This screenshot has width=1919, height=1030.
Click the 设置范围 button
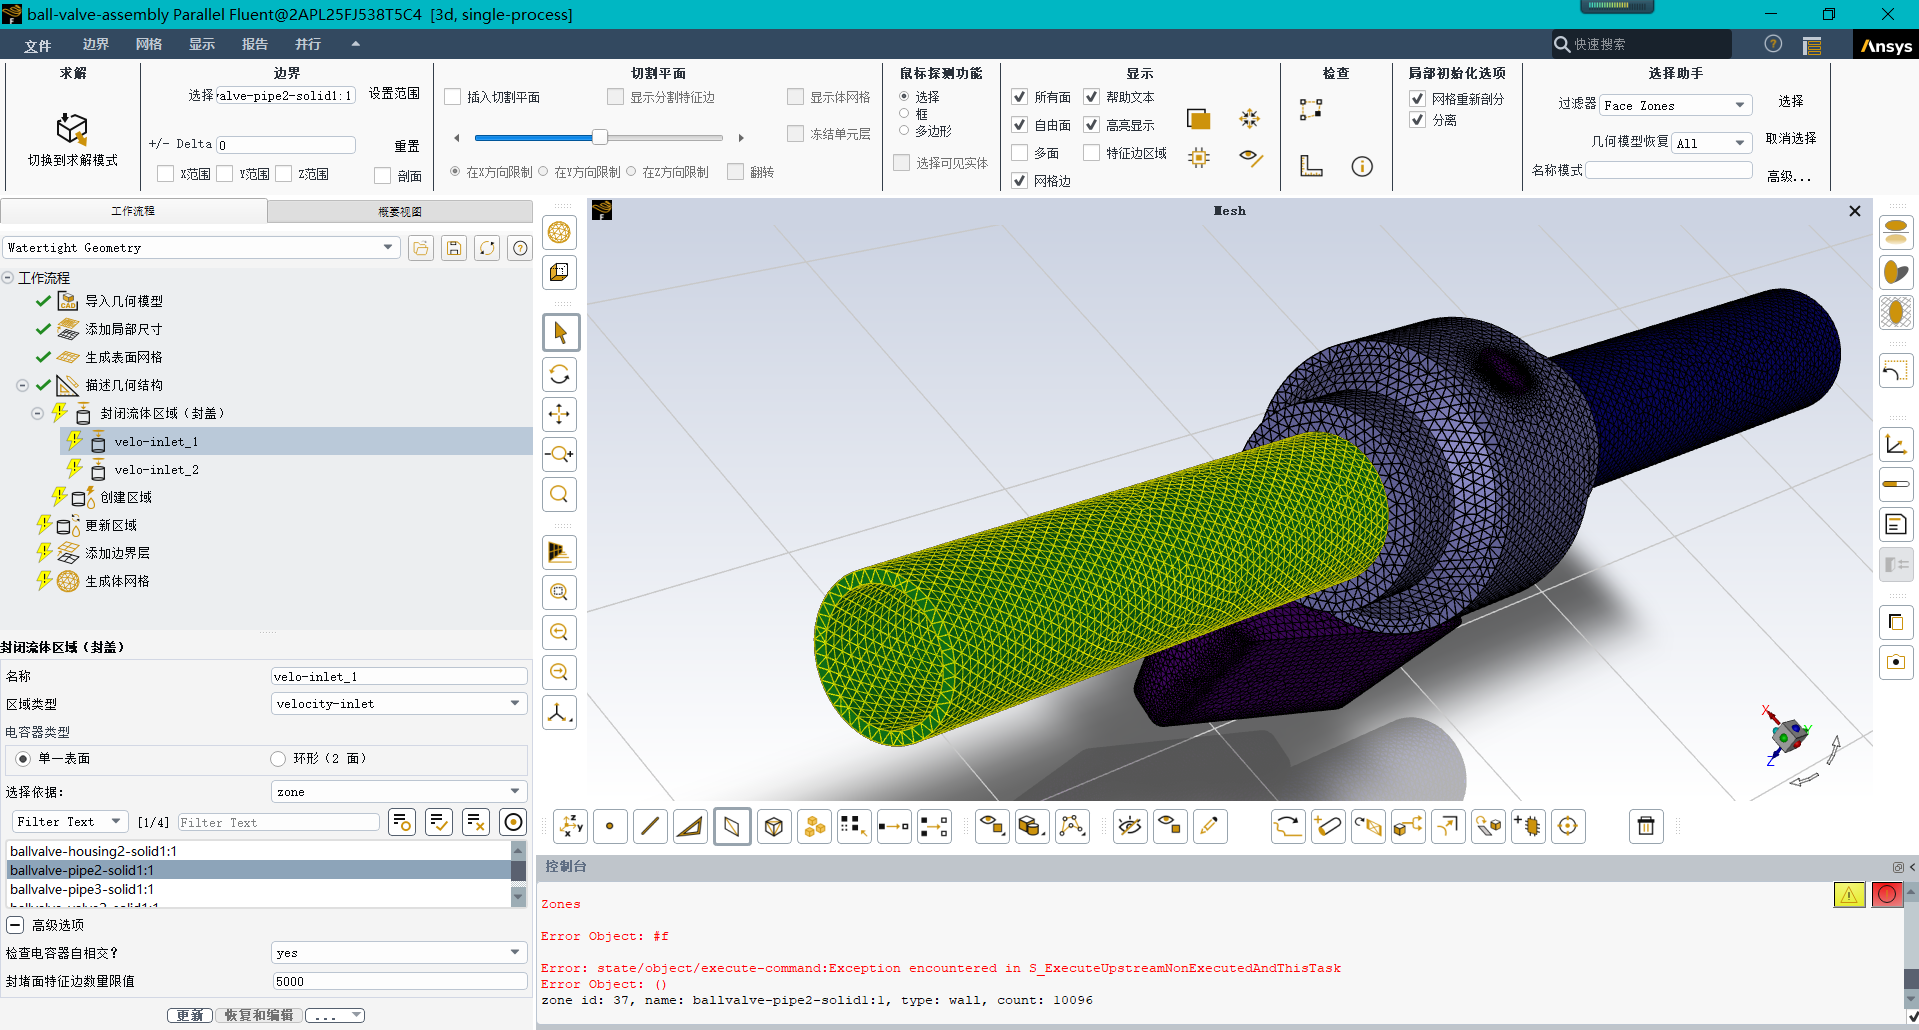pos(394,94)
